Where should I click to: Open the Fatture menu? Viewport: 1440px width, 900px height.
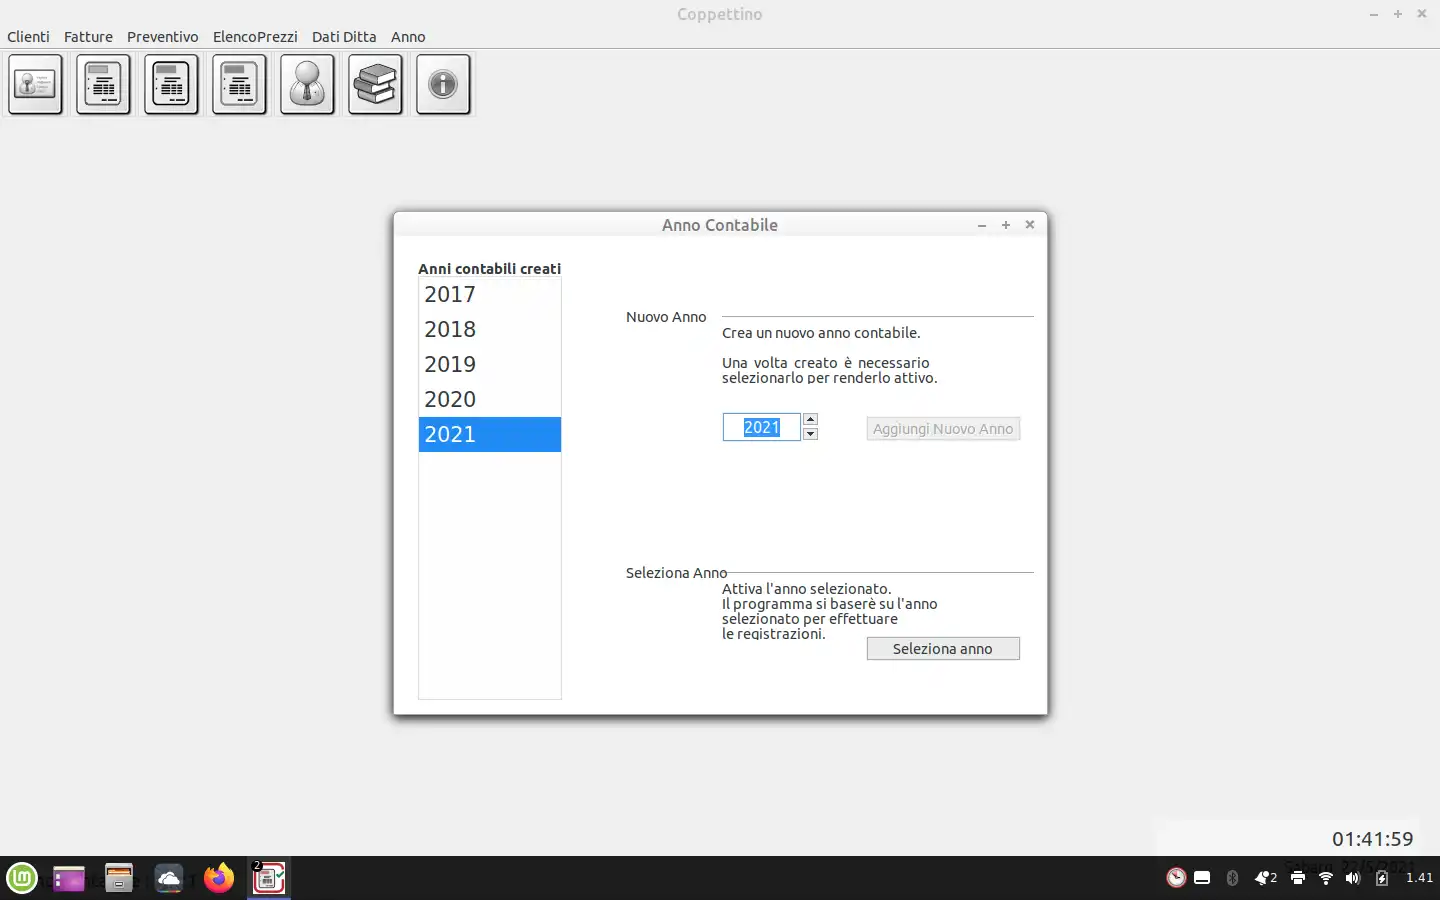[88, 37]
